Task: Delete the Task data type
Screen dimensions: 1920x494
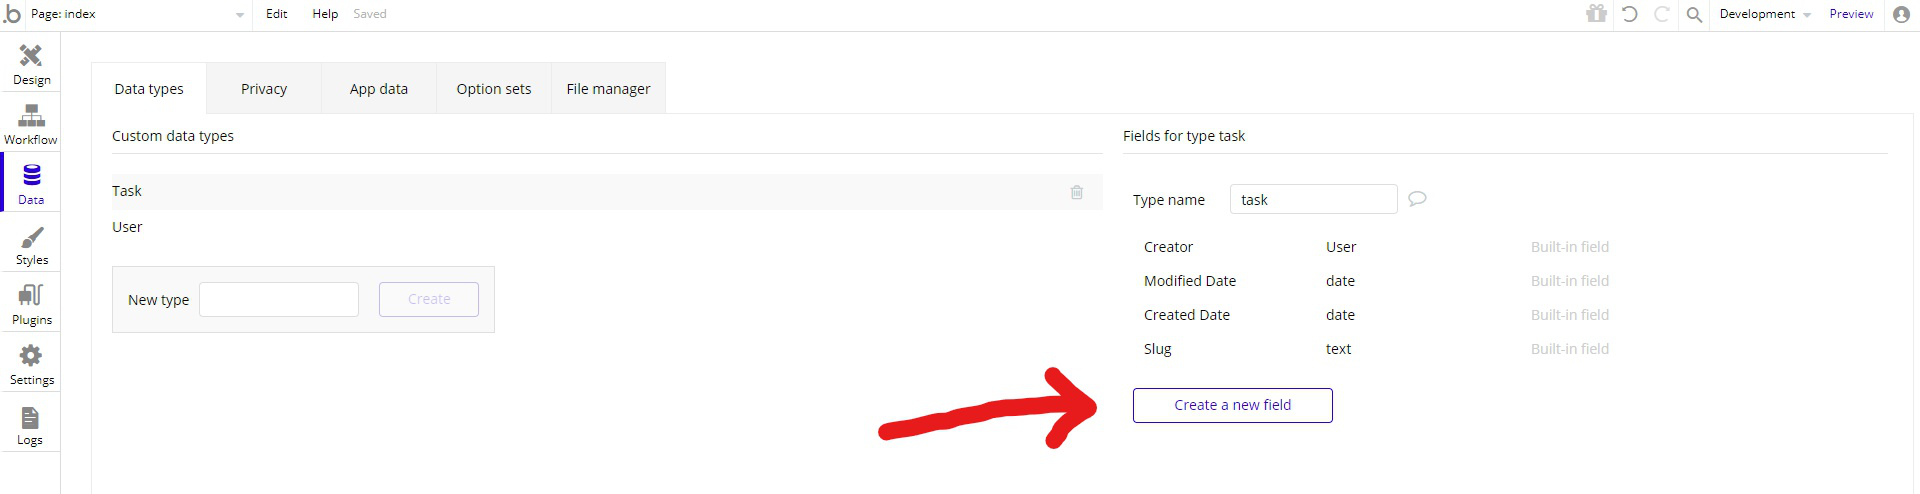Action: (x=1076, y=192)
